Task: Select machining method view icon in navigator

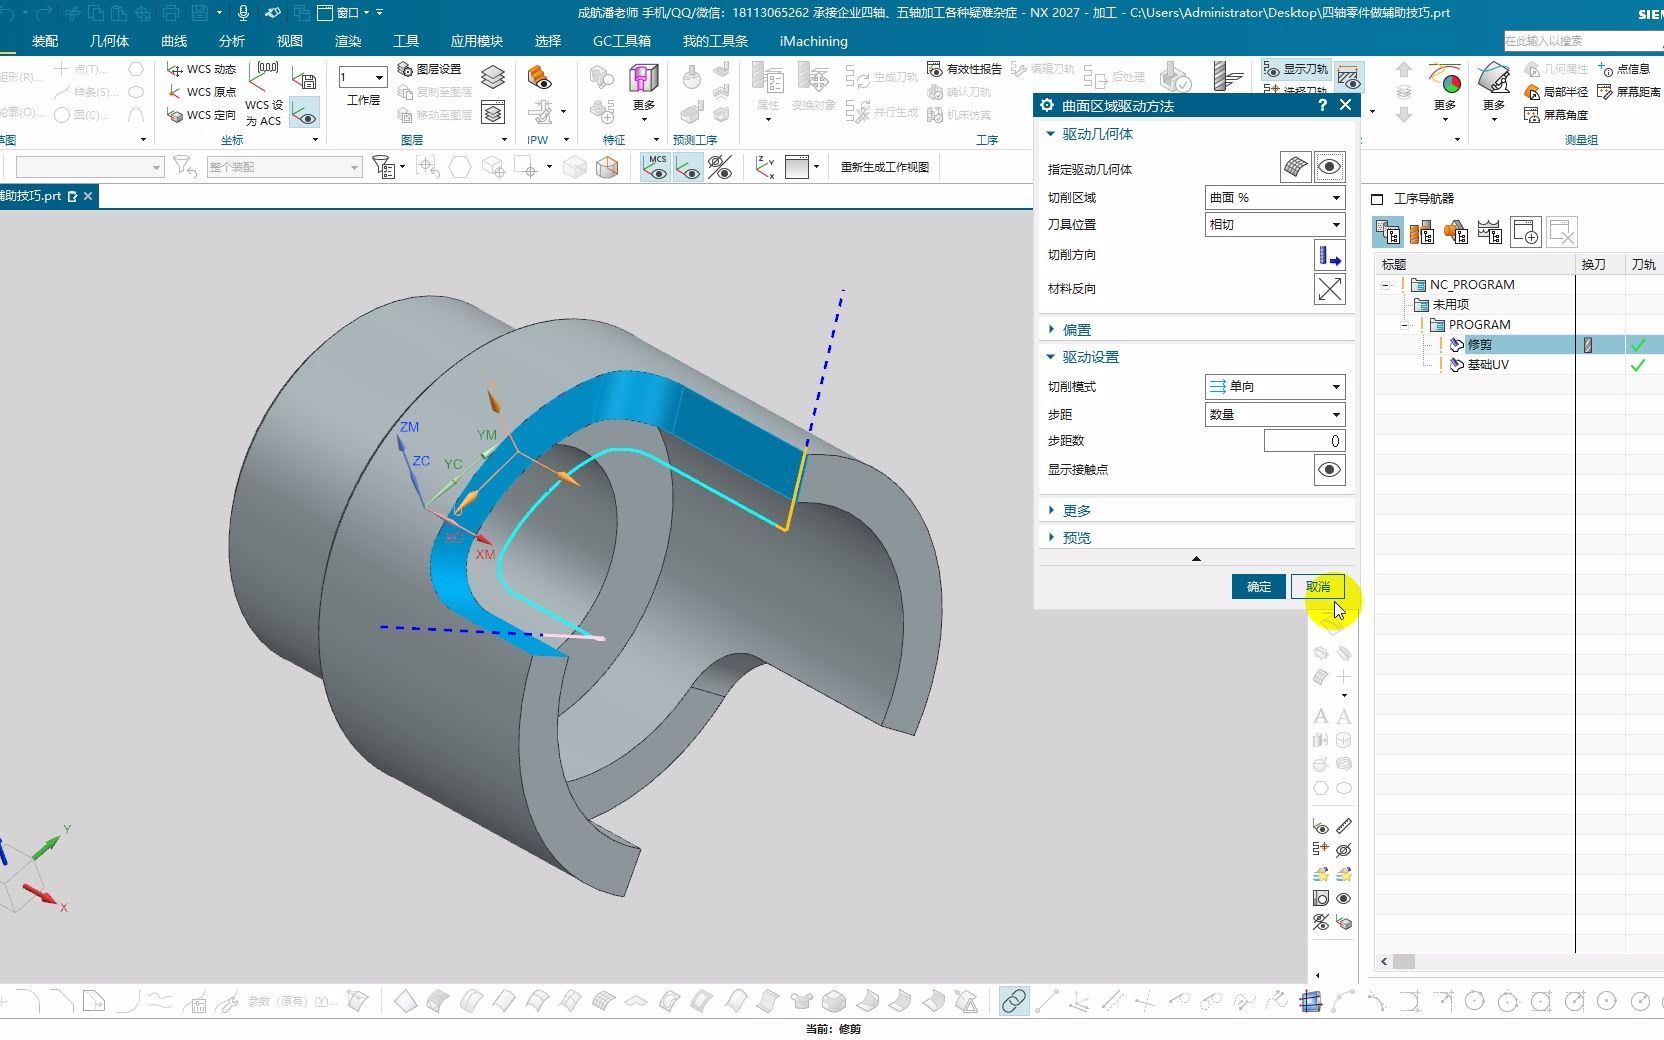Action: (1490, 232)
